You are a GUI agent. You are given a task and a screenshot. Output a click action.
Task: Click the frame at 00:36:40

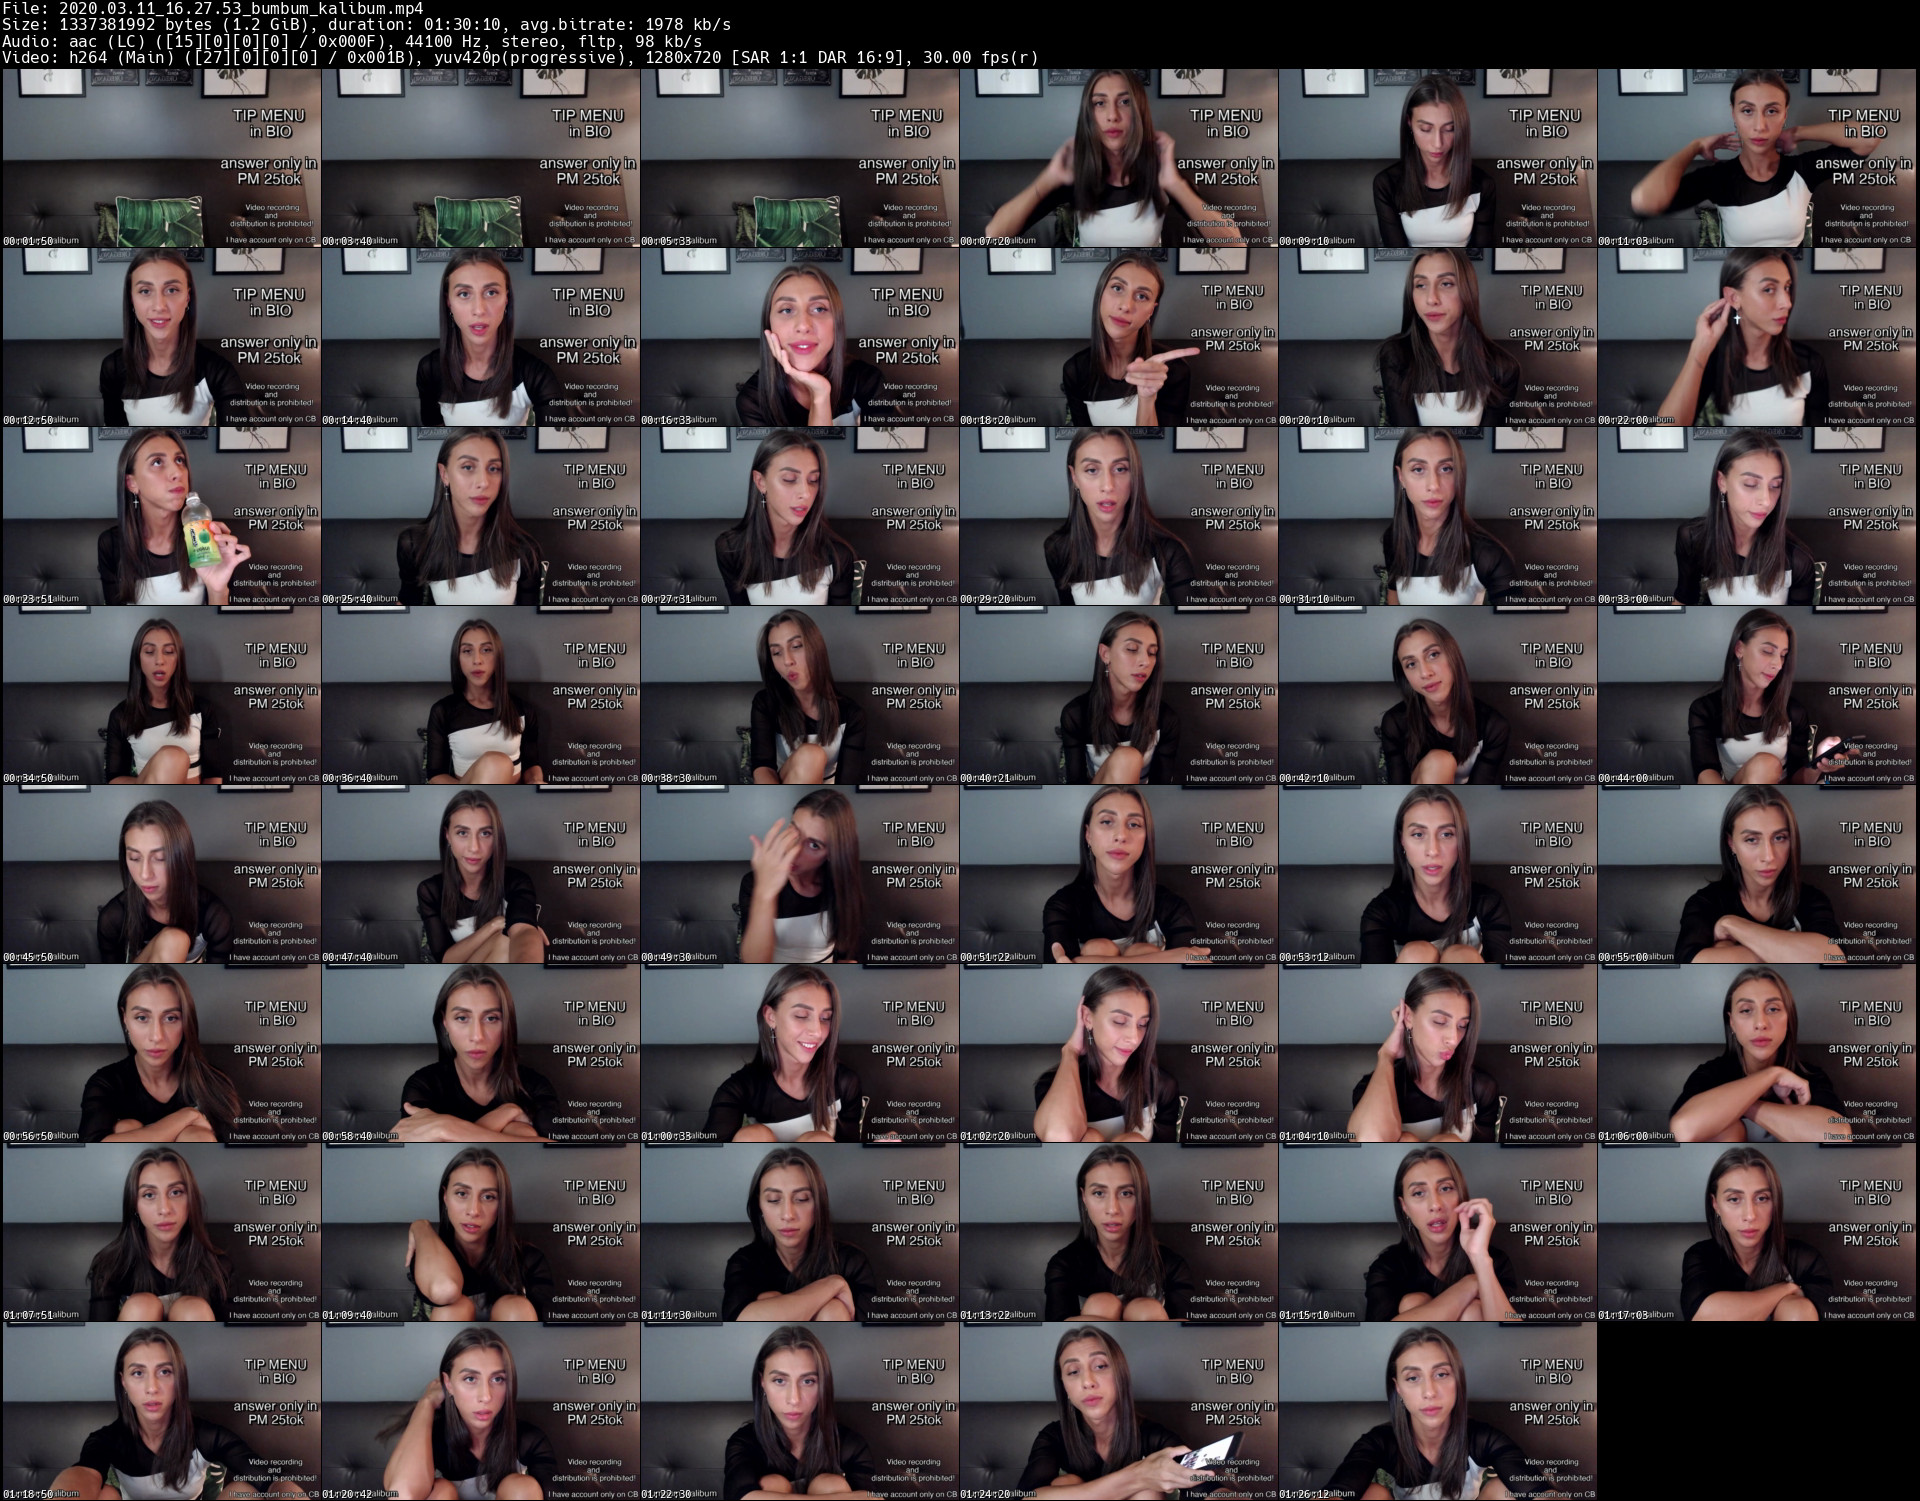[481, 695]
